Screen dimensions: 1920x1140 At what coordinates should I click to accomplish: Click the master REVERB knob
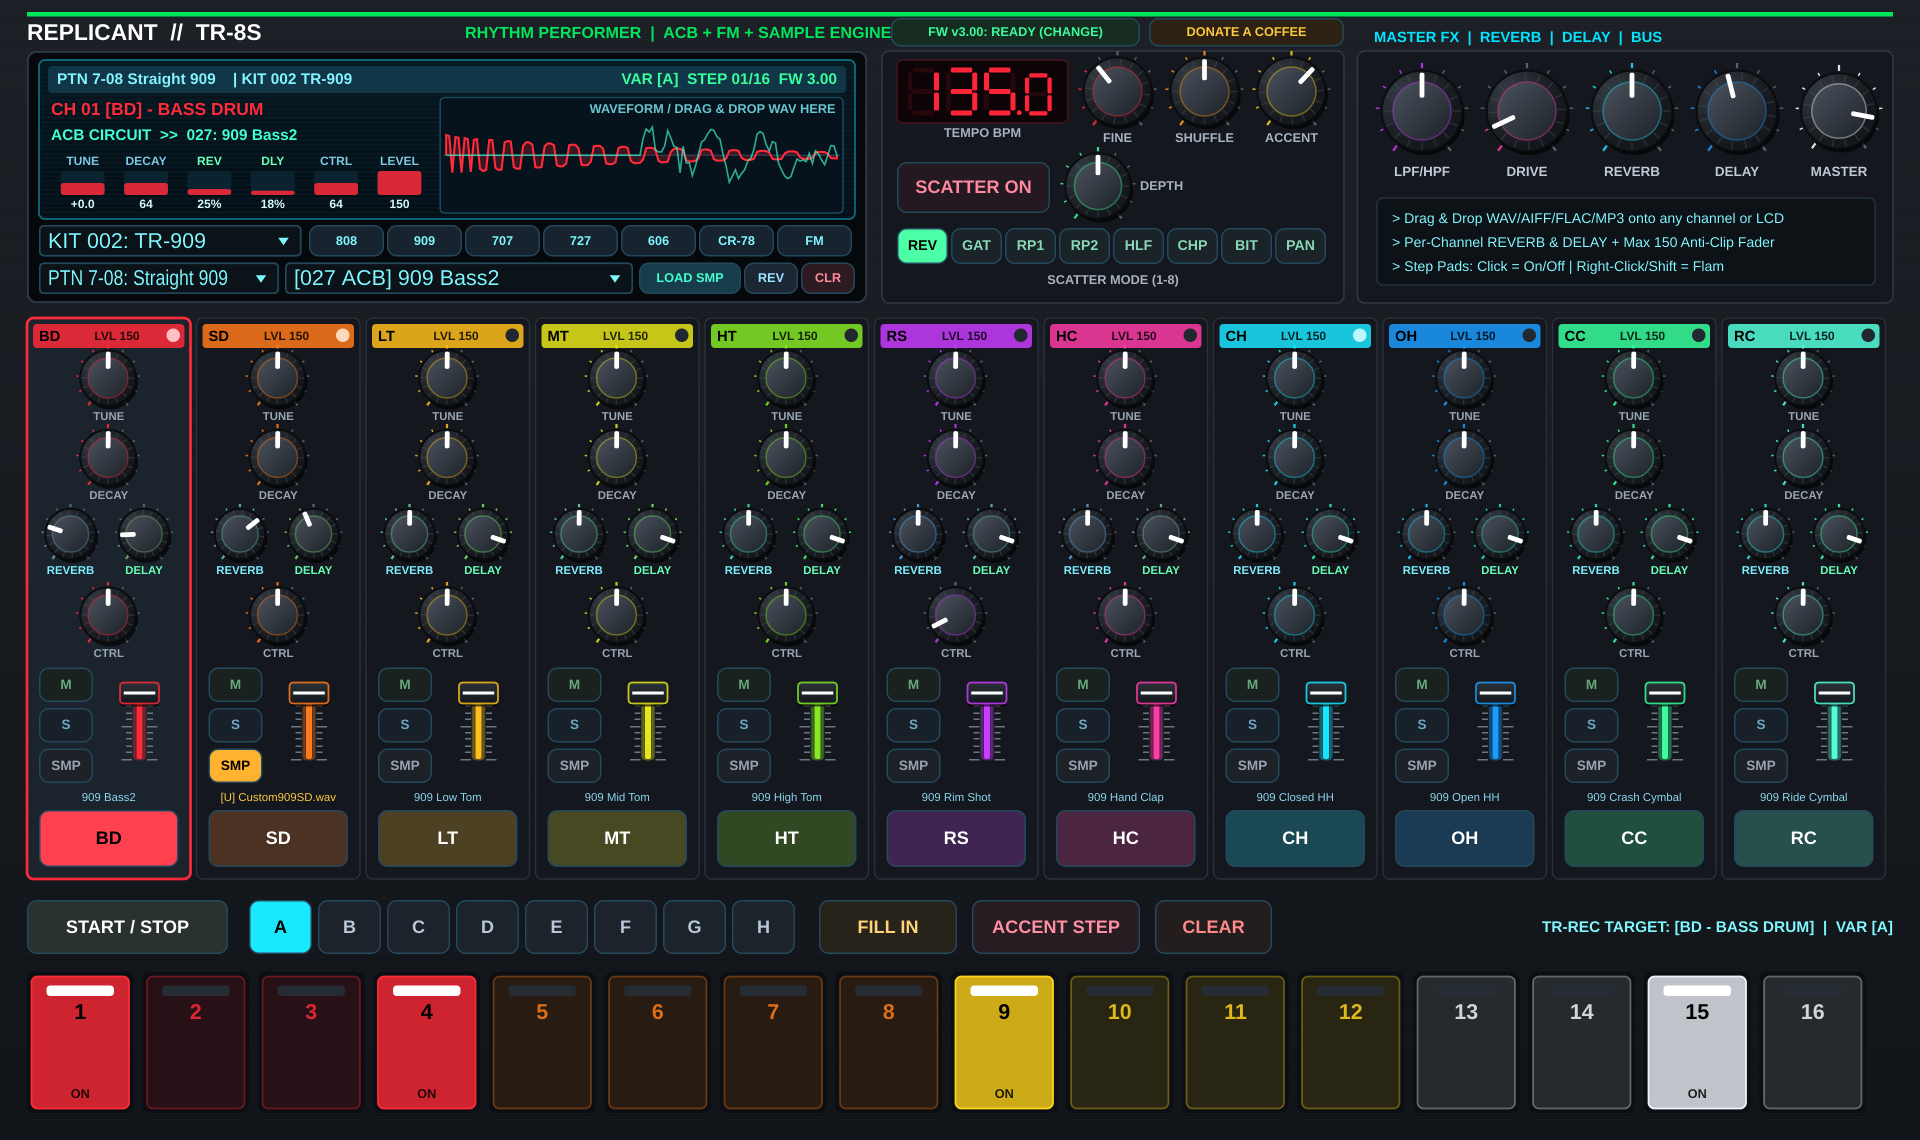coord(1631,111)
